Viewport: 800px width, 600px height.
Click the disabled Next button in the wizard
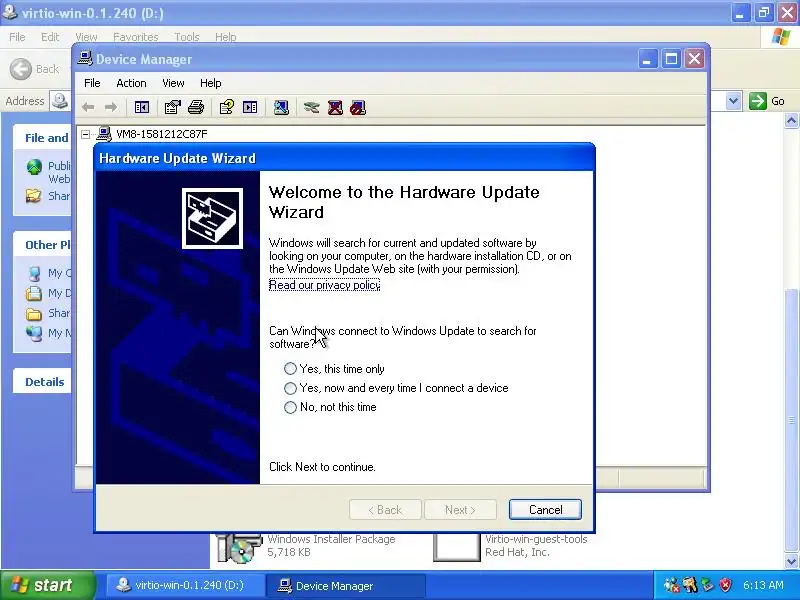[460, 510]
